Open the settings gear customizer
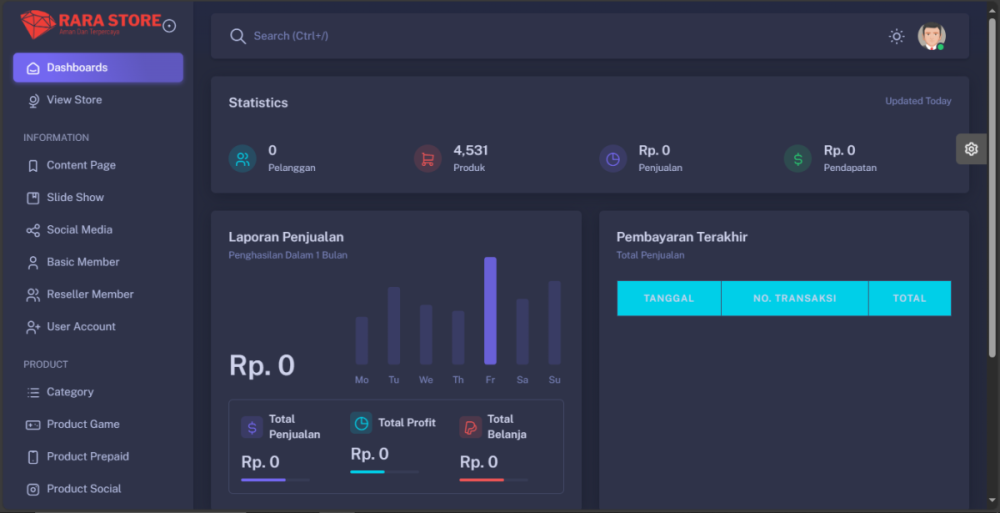Screen dimensions: 1000x513 [971, 149]
